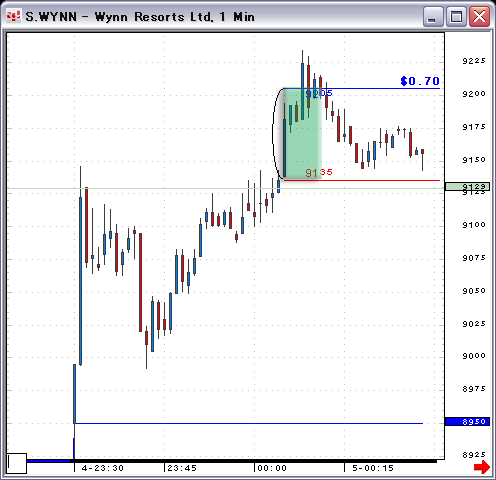Click the 9175 price axis label
Image resolution: width=496 pixels, height=480 pixels.
pyautogui.click(x=474, y=127)
